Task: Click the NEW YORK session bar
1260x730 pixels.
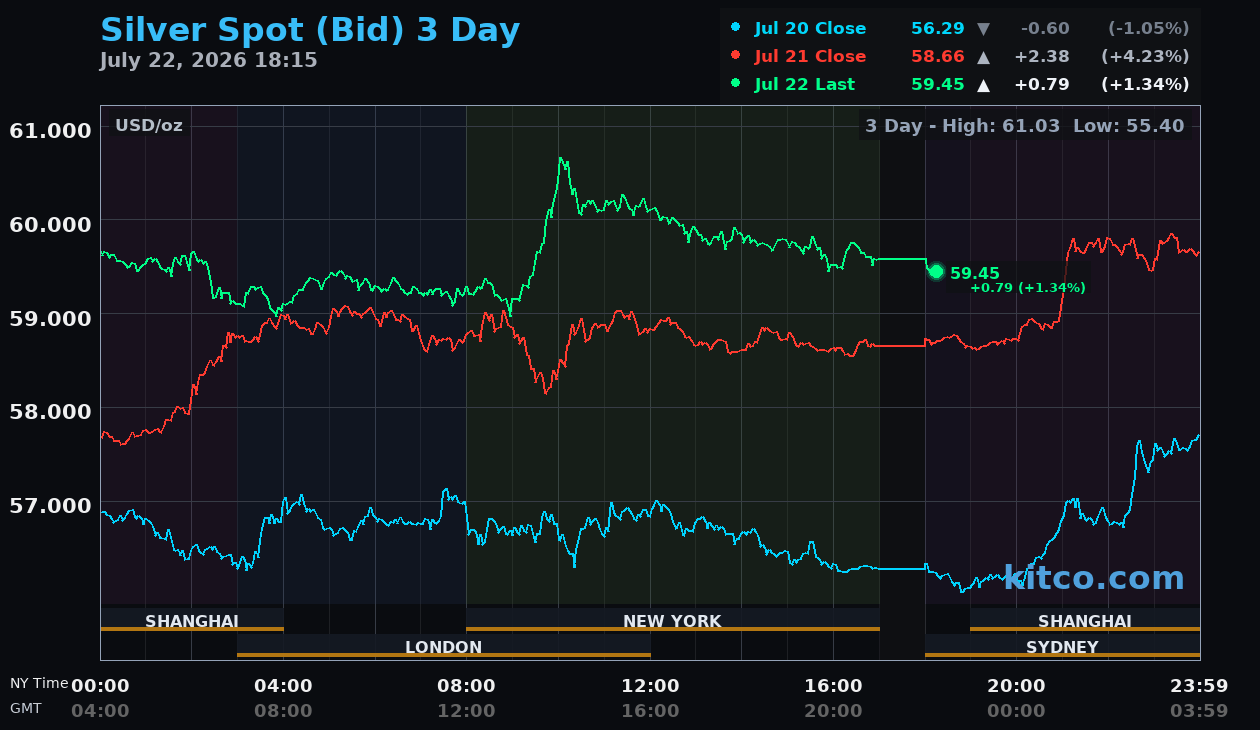Action: (x=673, y=620)
